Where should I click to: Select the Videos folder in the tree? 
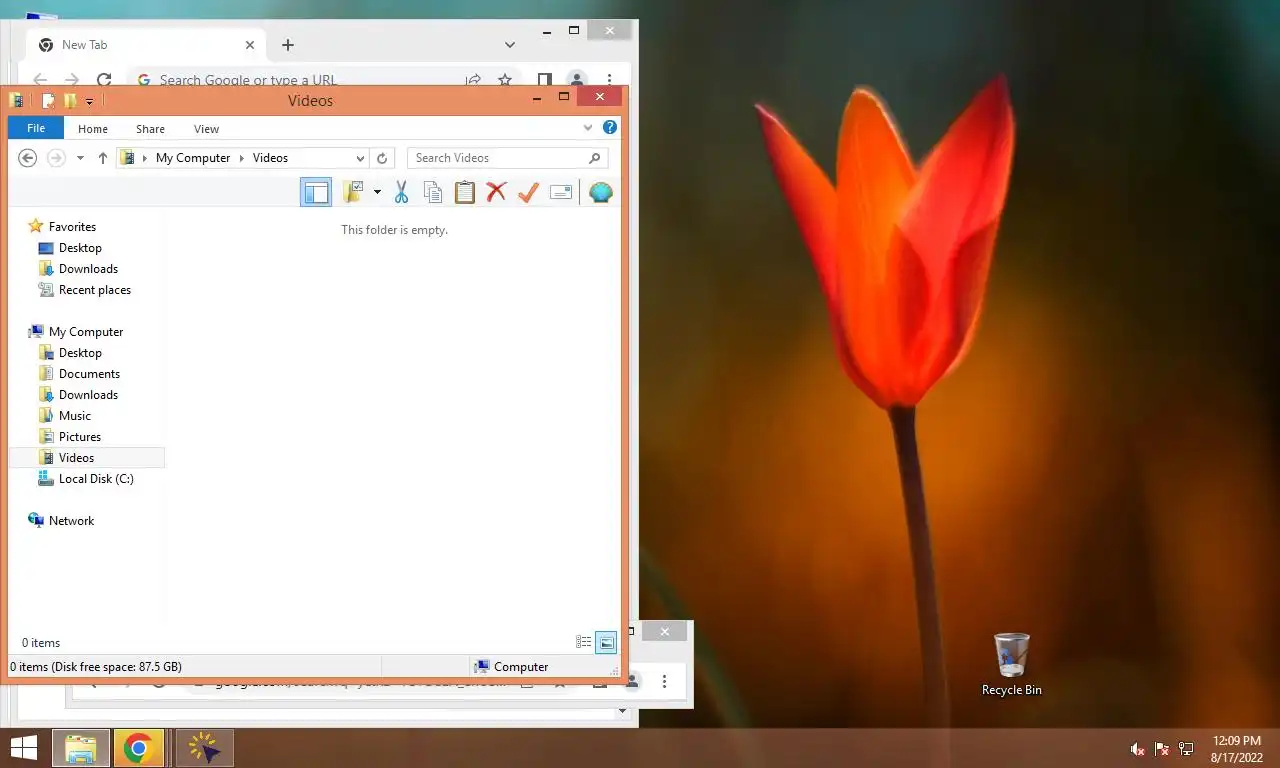[x=86, y=458]
